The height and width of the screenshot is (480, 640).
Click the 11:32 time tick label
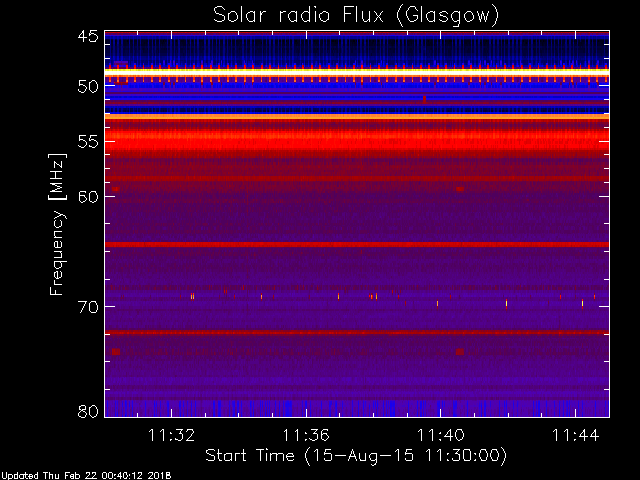tap(171, 435)
